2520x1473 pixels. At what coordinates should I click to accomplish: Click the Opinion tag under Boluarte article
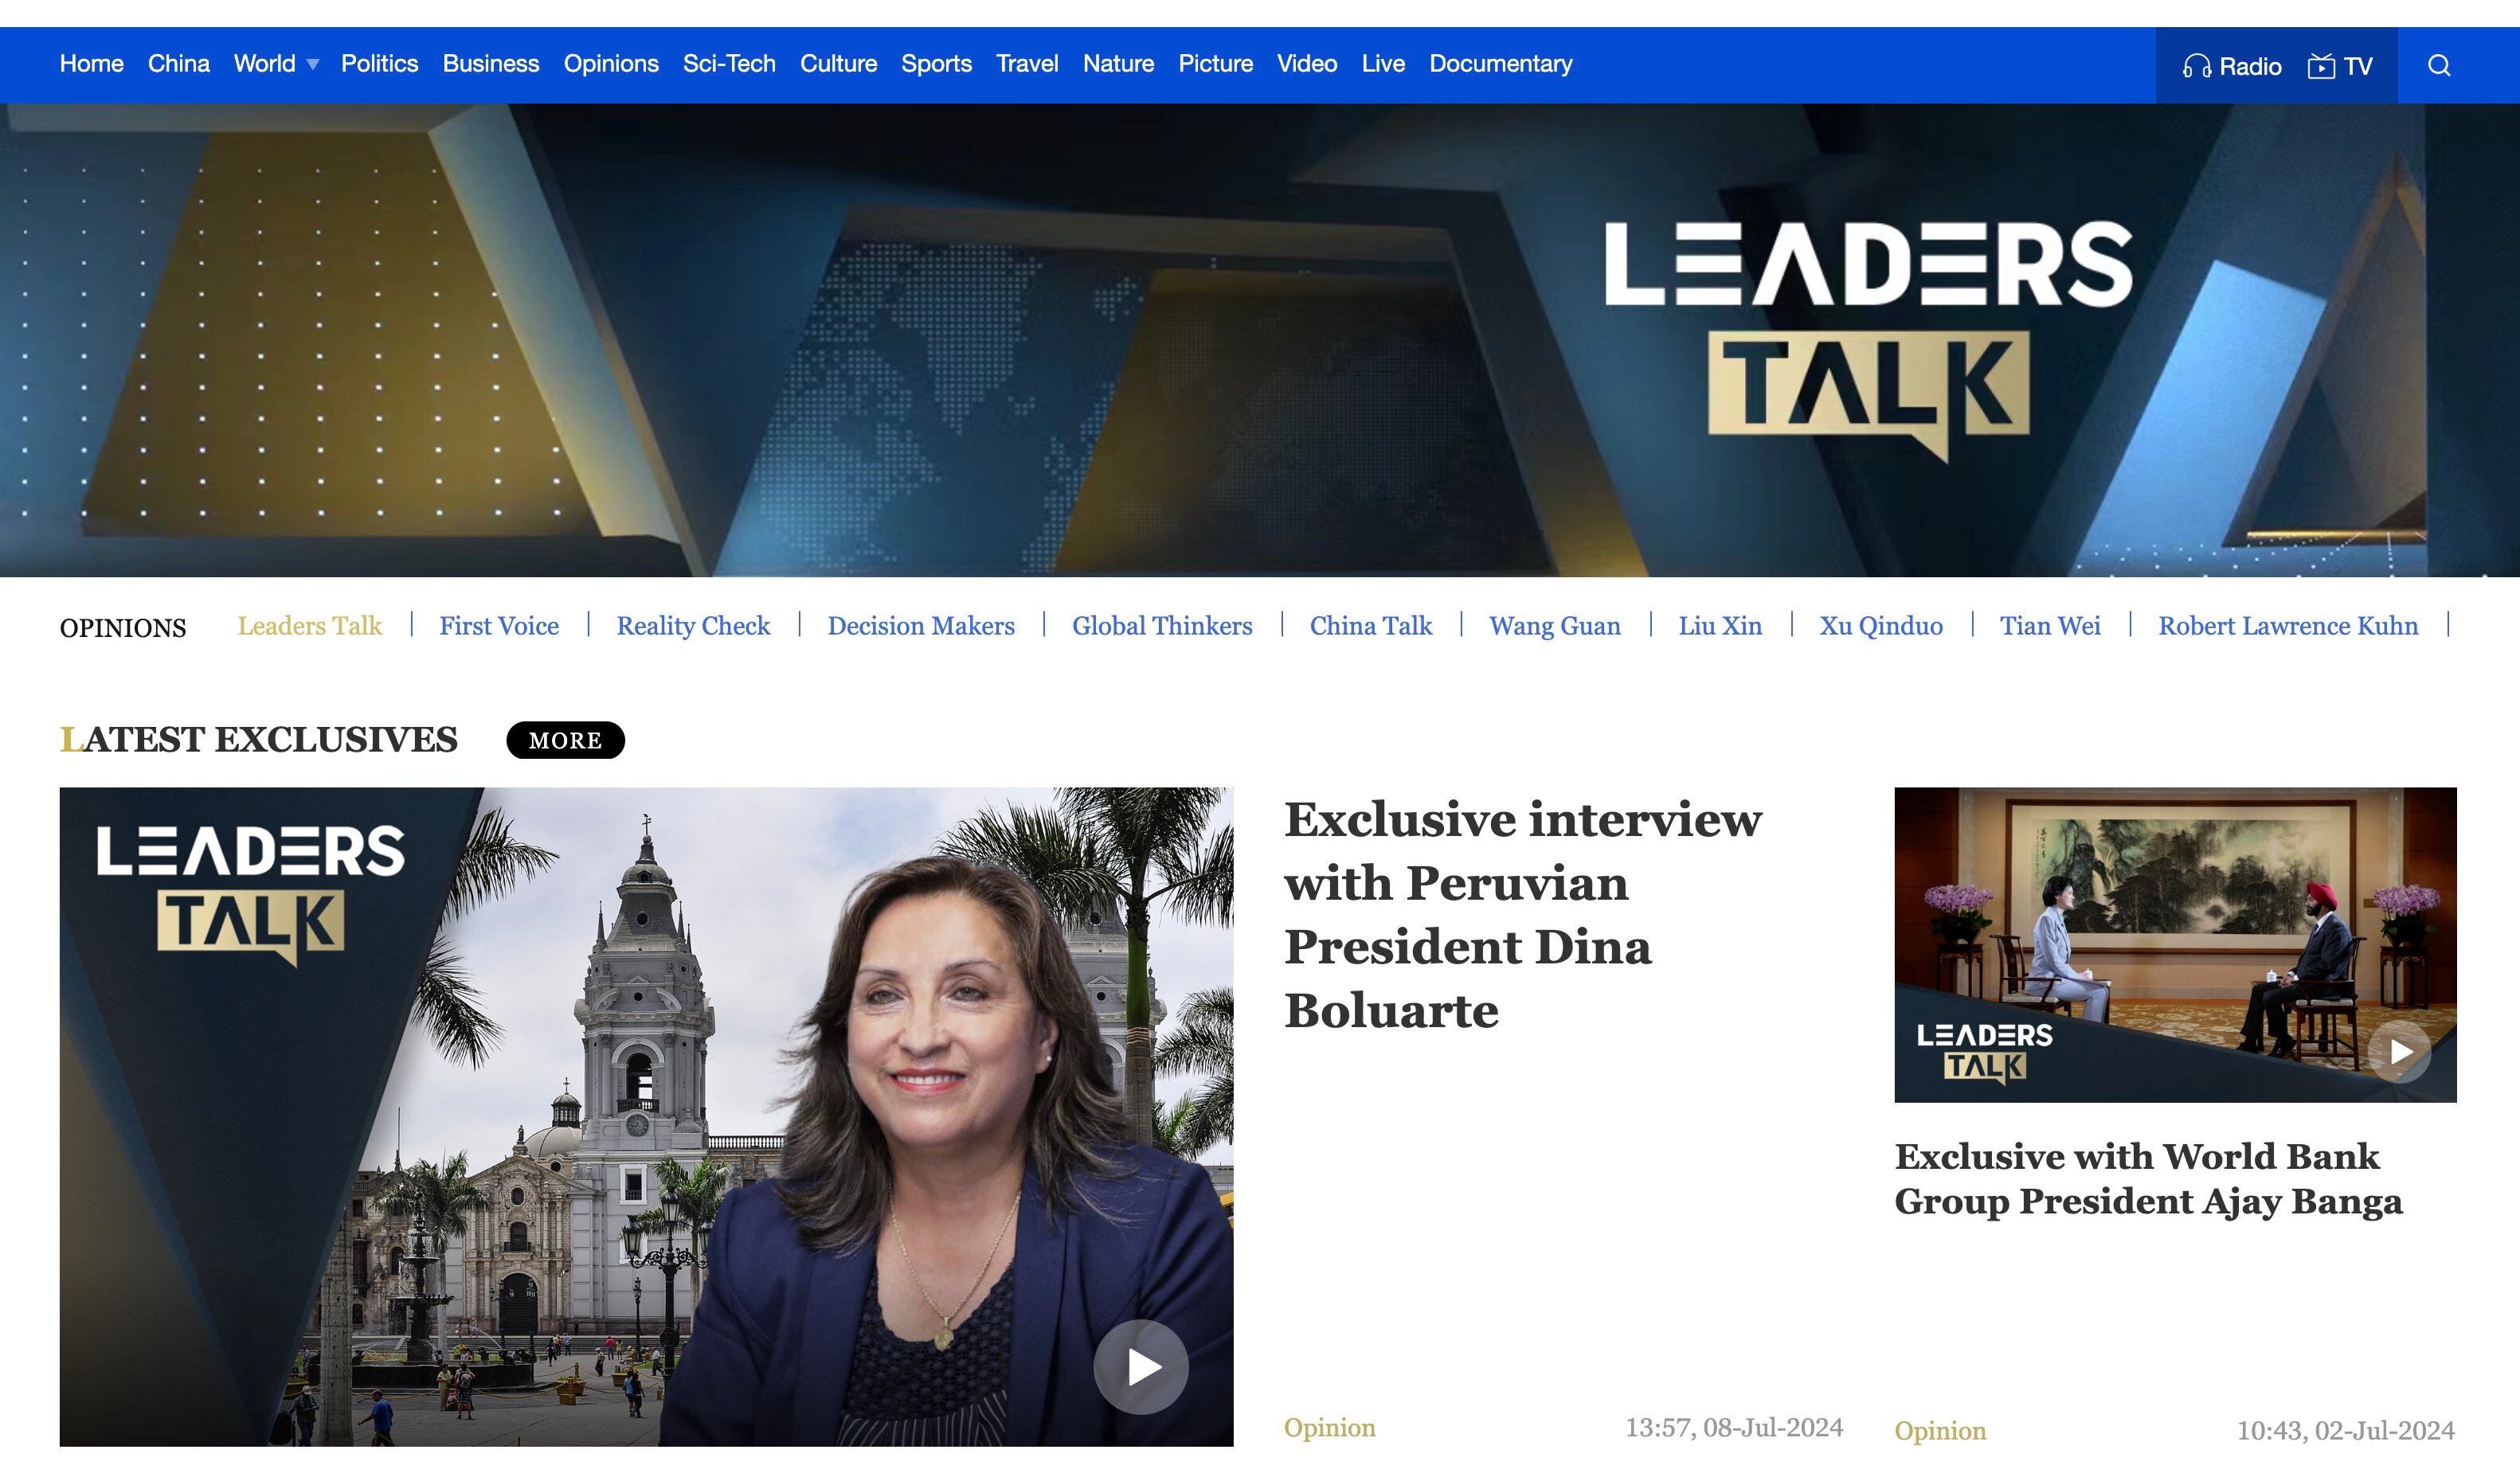point(1329,1427)
